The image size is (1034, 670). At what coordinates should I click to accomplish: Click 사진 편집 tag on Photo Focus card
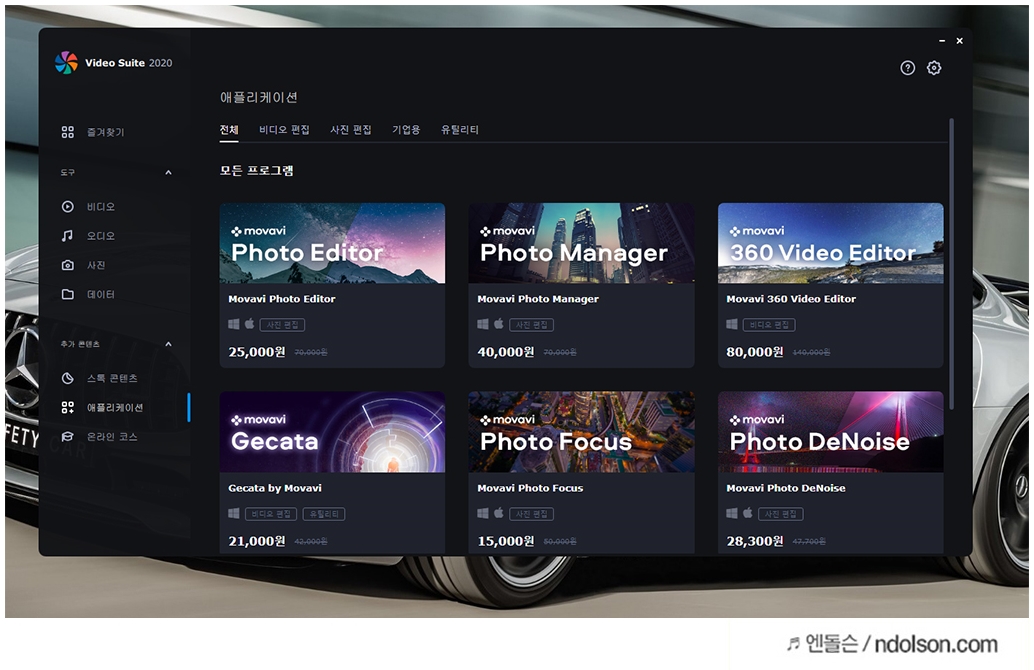click(532, 514)
